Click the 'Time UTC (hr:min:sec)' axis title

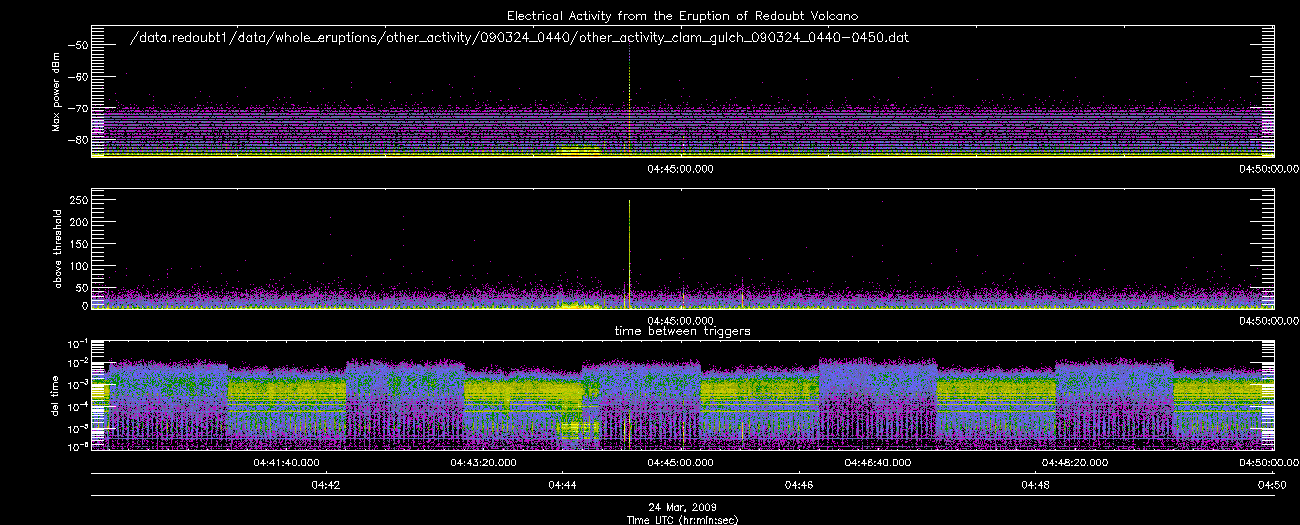point(682,519)
